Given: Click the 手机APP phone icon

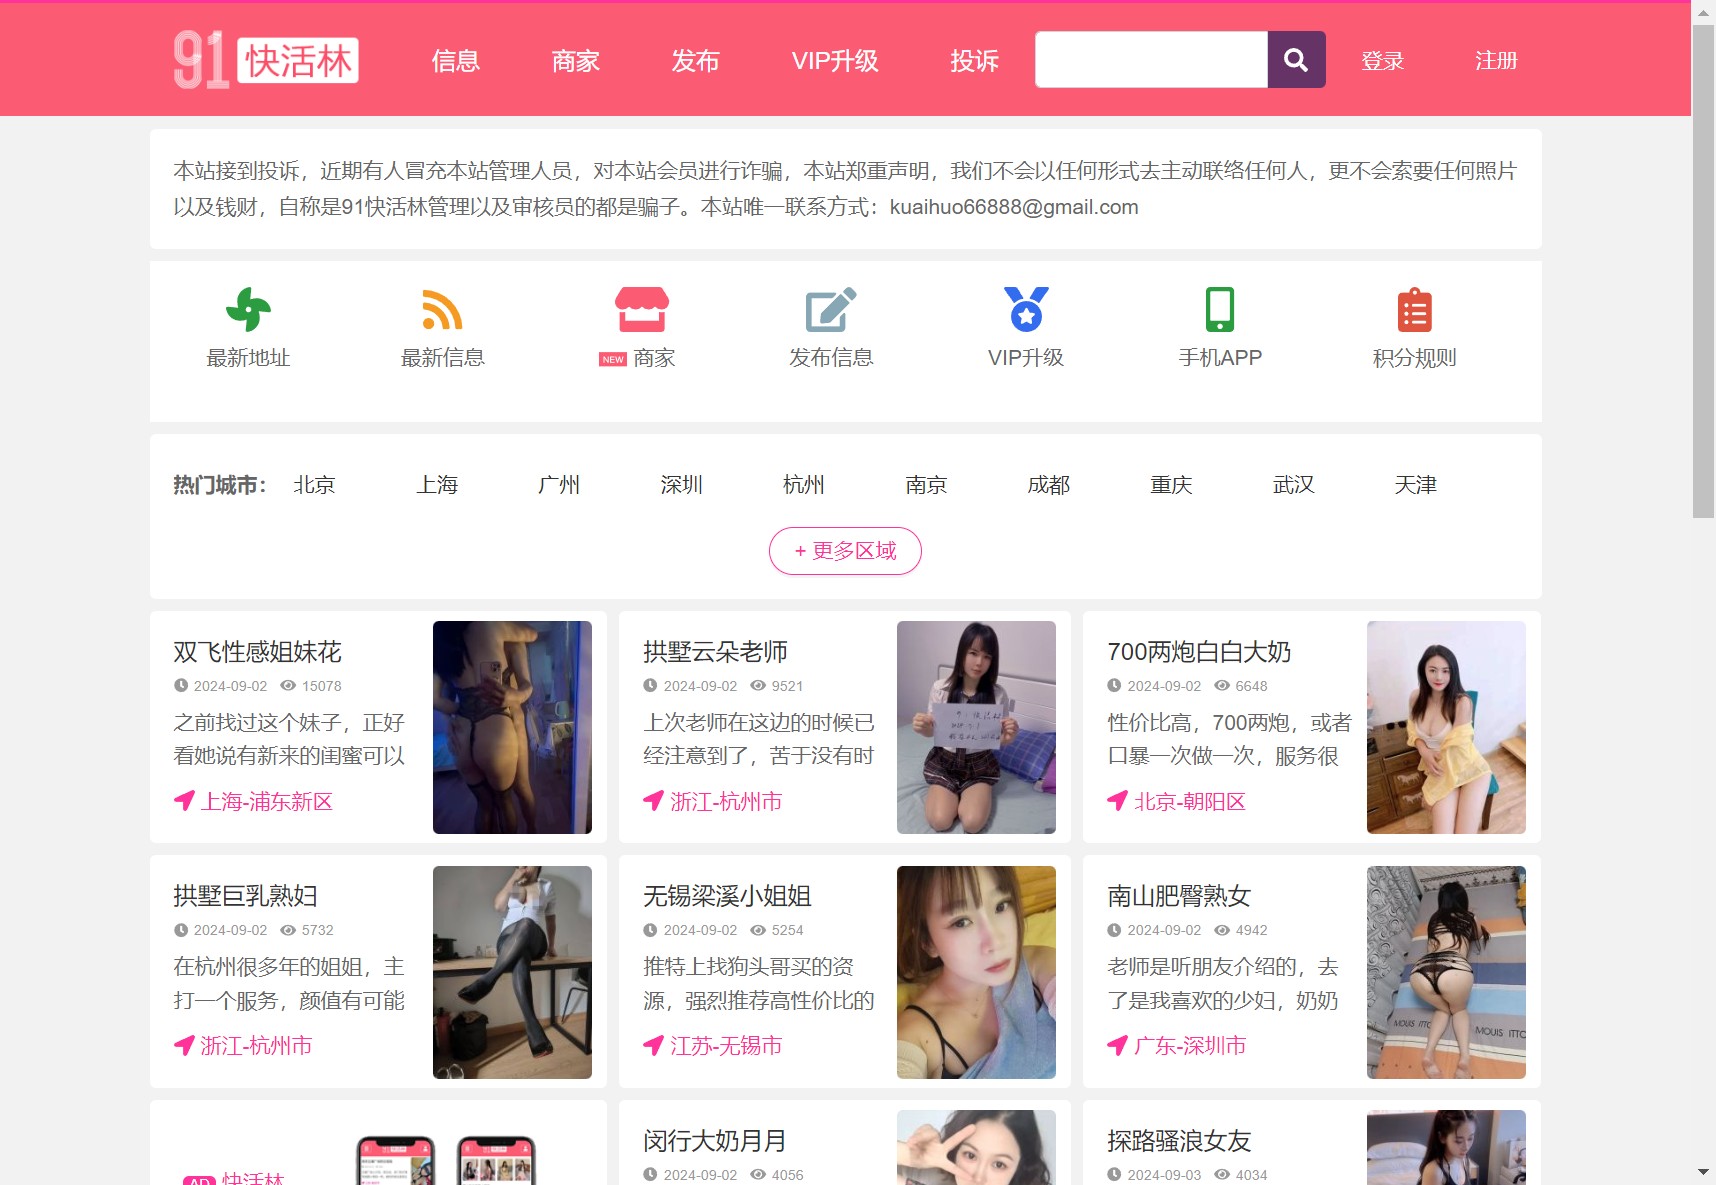Looking at the screenshot, I should [1219, 310].
